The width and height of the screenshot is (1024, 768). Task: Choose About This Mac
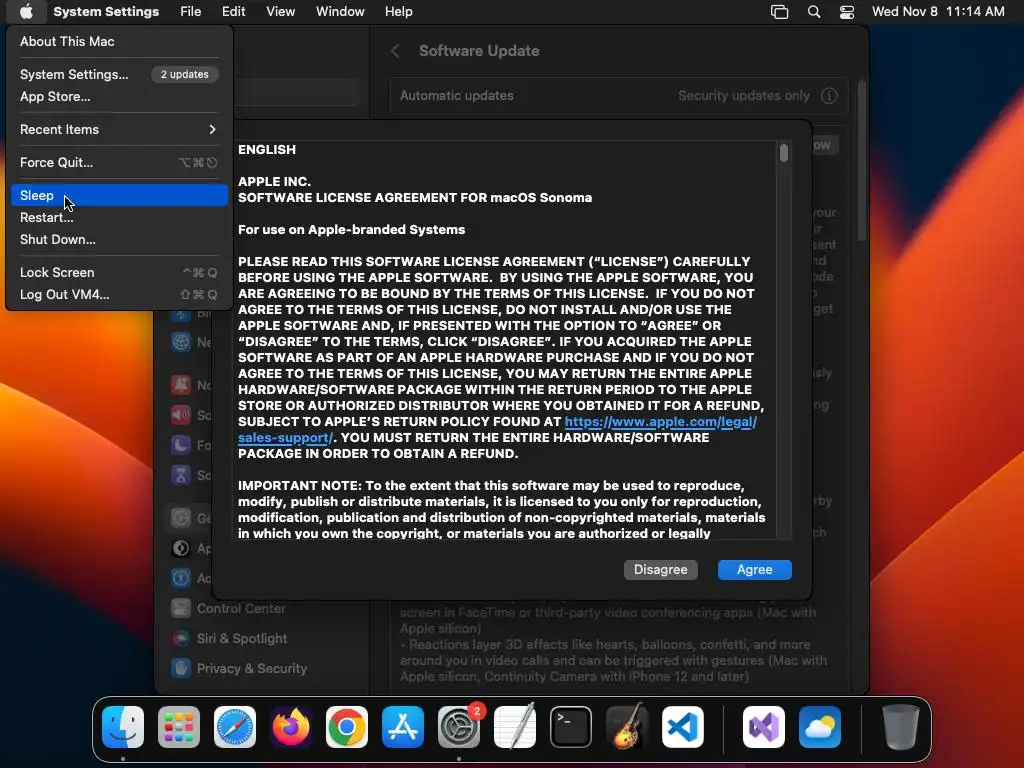click(x=119, y=41)
